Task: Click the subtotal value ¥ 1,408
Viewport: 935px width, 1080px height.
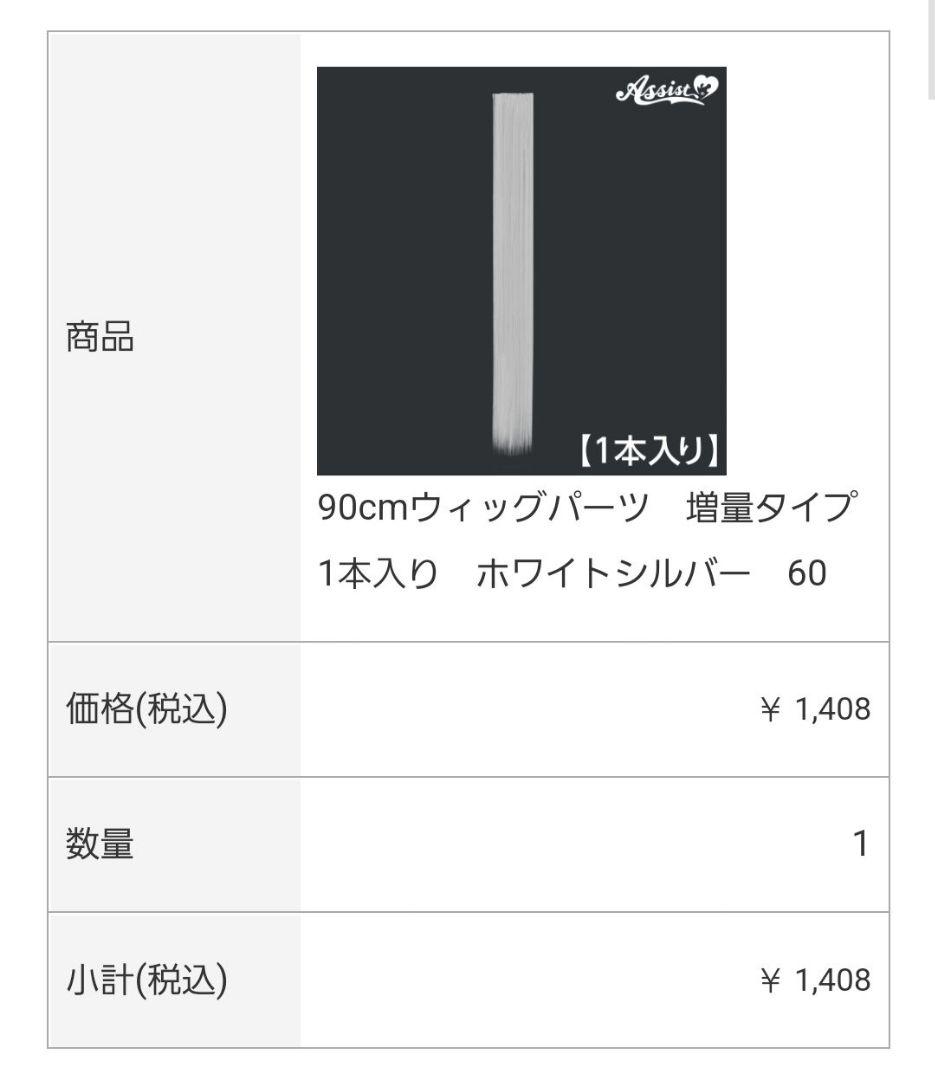Action: pos(815,979)
